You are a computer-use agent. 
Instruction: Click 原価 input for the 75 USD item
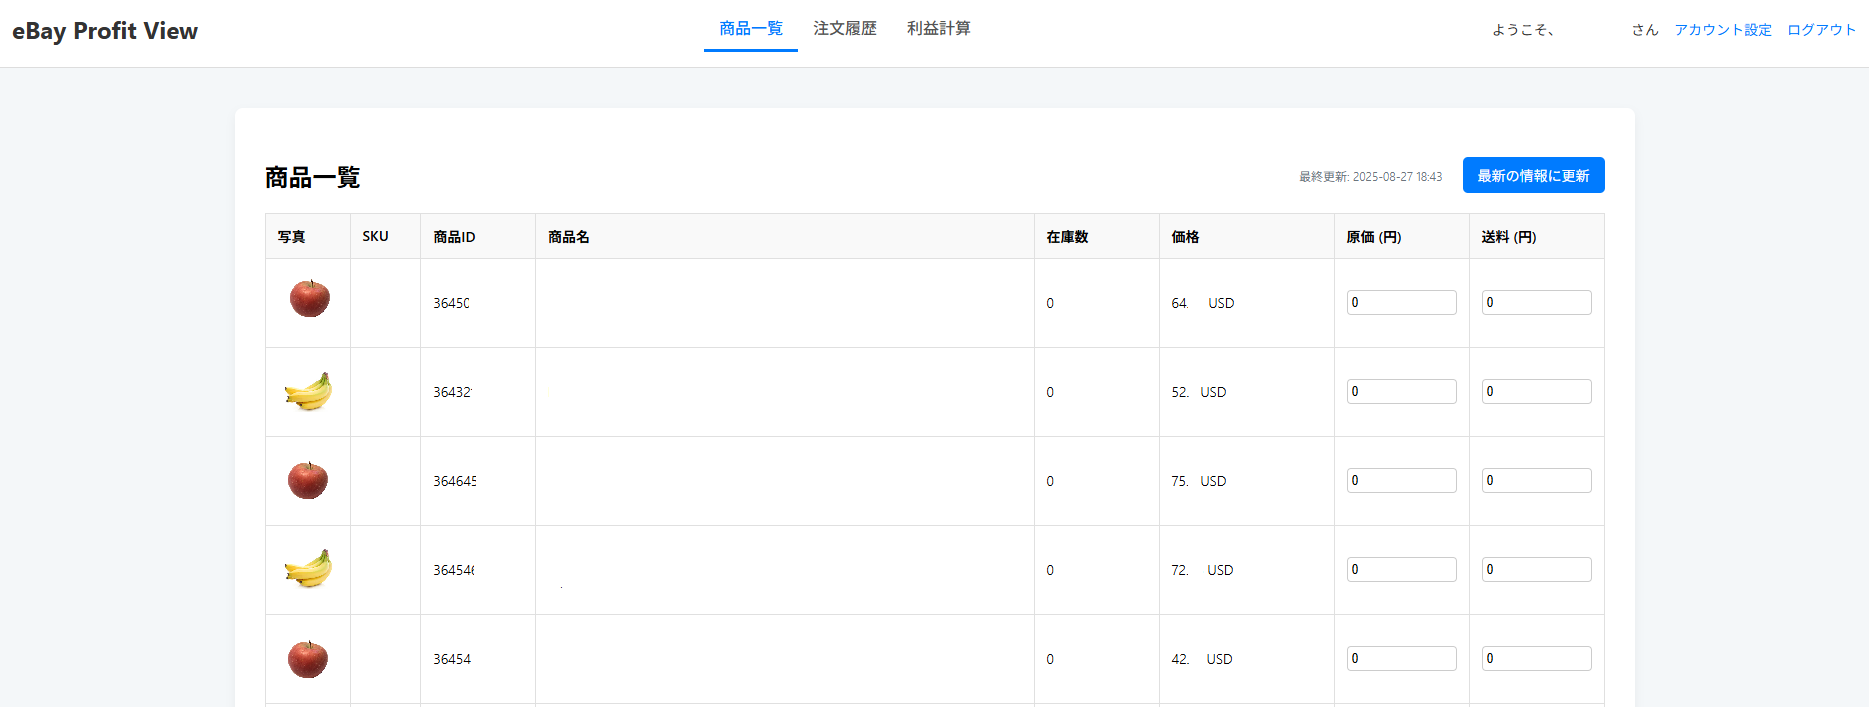coord(1401,481)
